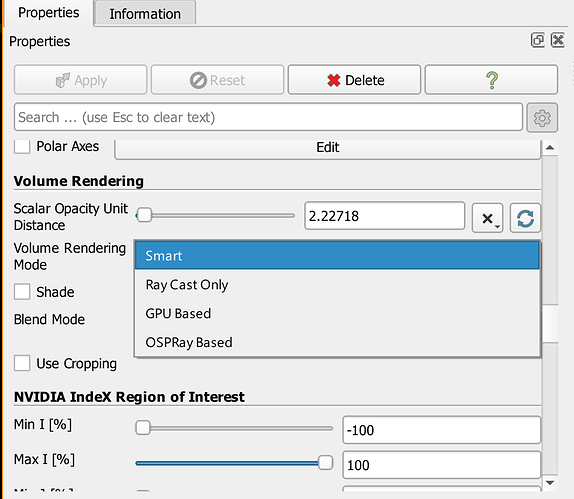The image size is (574, 499).
Task: Click the refresh arrows for Scalar Opacity Unit Distance
Action: (x=525, y=218)
